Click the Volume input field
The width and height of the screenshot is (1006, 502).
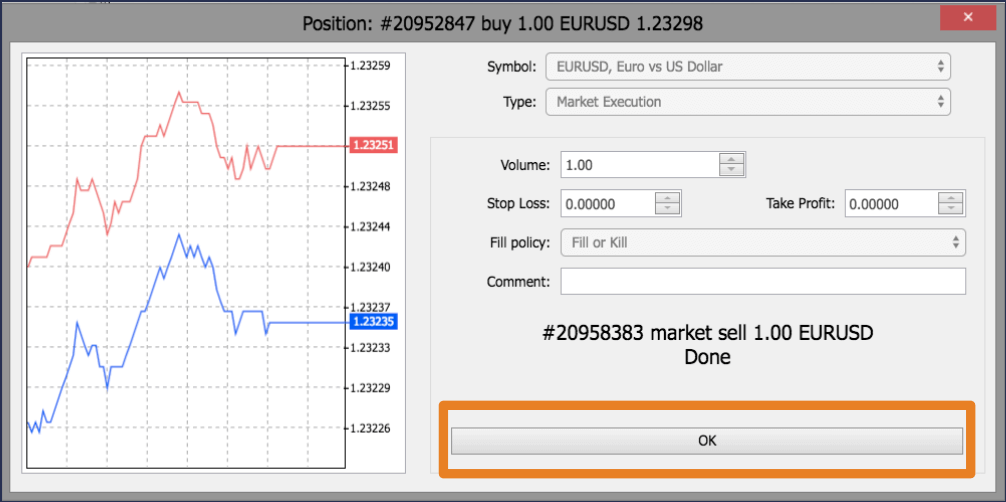(x=640, y=165)
